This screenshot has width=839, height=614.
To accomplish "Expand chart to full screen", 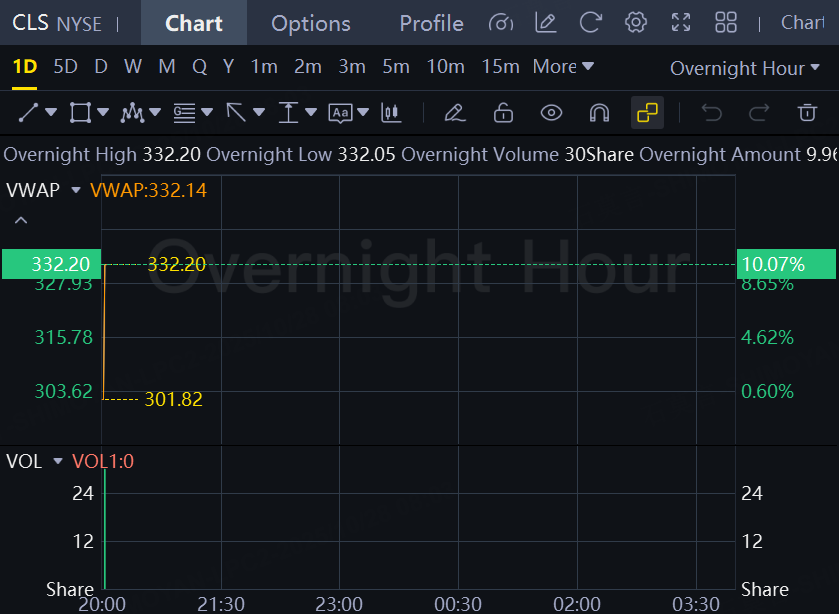I will tap(681, 23).
